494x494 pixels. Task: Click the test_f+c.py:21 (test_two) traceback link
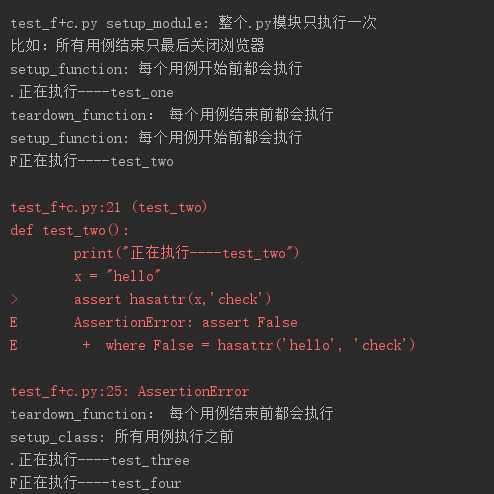(x=109, y=208)
